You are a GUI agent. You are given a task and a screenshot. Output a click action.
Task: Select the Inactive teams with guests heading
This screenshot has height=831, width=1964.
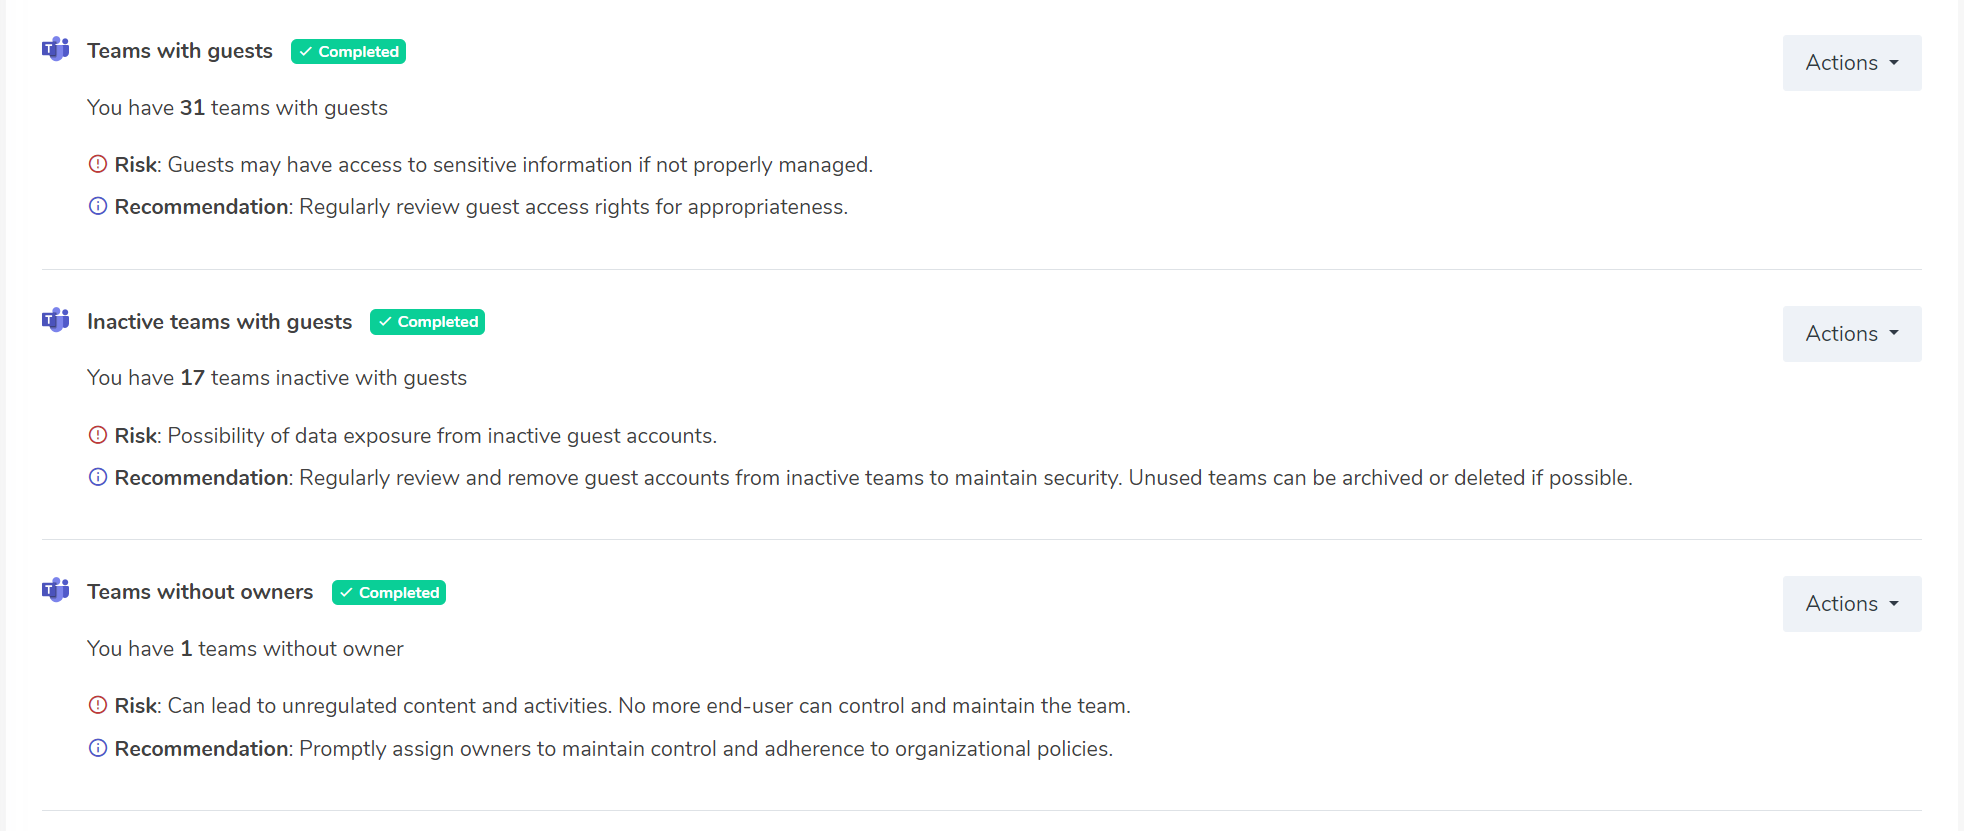tap(220, 322)
